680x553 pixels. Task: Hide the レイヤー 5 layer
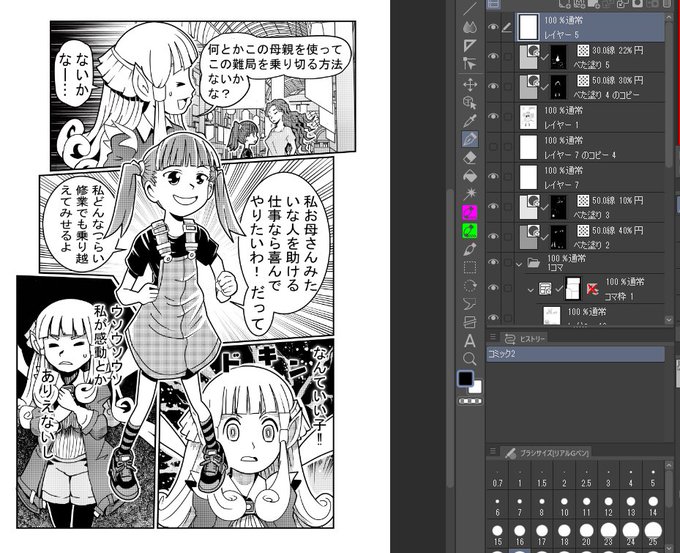(x=493, y=27)
